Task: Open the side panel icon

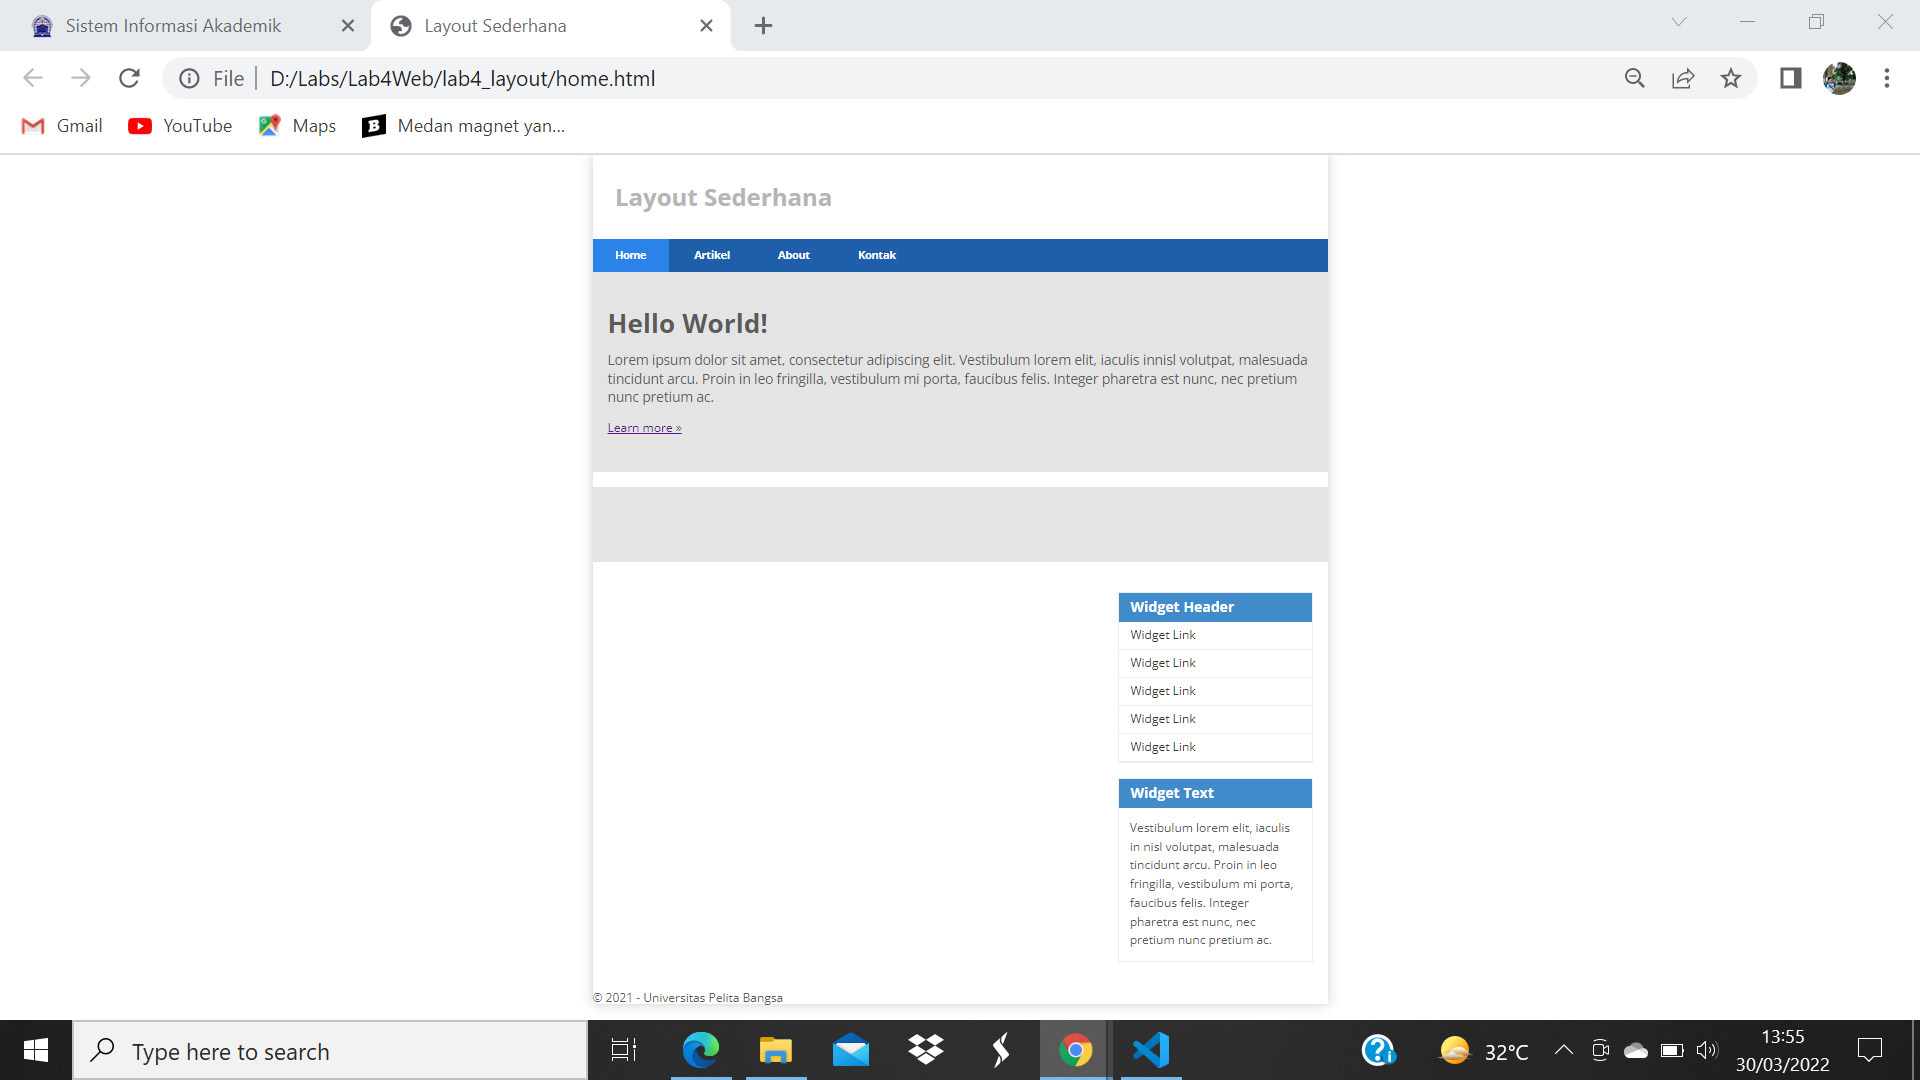Action: pos(1789,78)
